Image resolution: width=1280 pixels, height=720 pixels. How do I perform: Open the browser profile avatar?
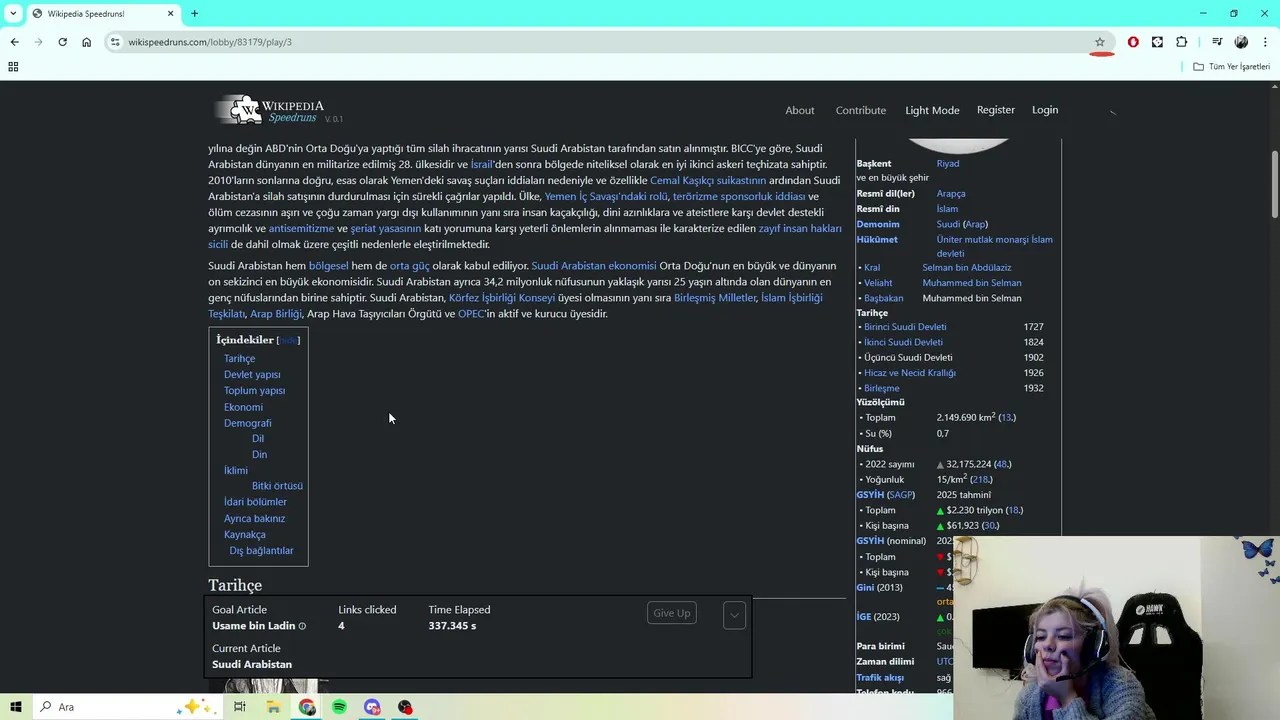point(1241,42)
